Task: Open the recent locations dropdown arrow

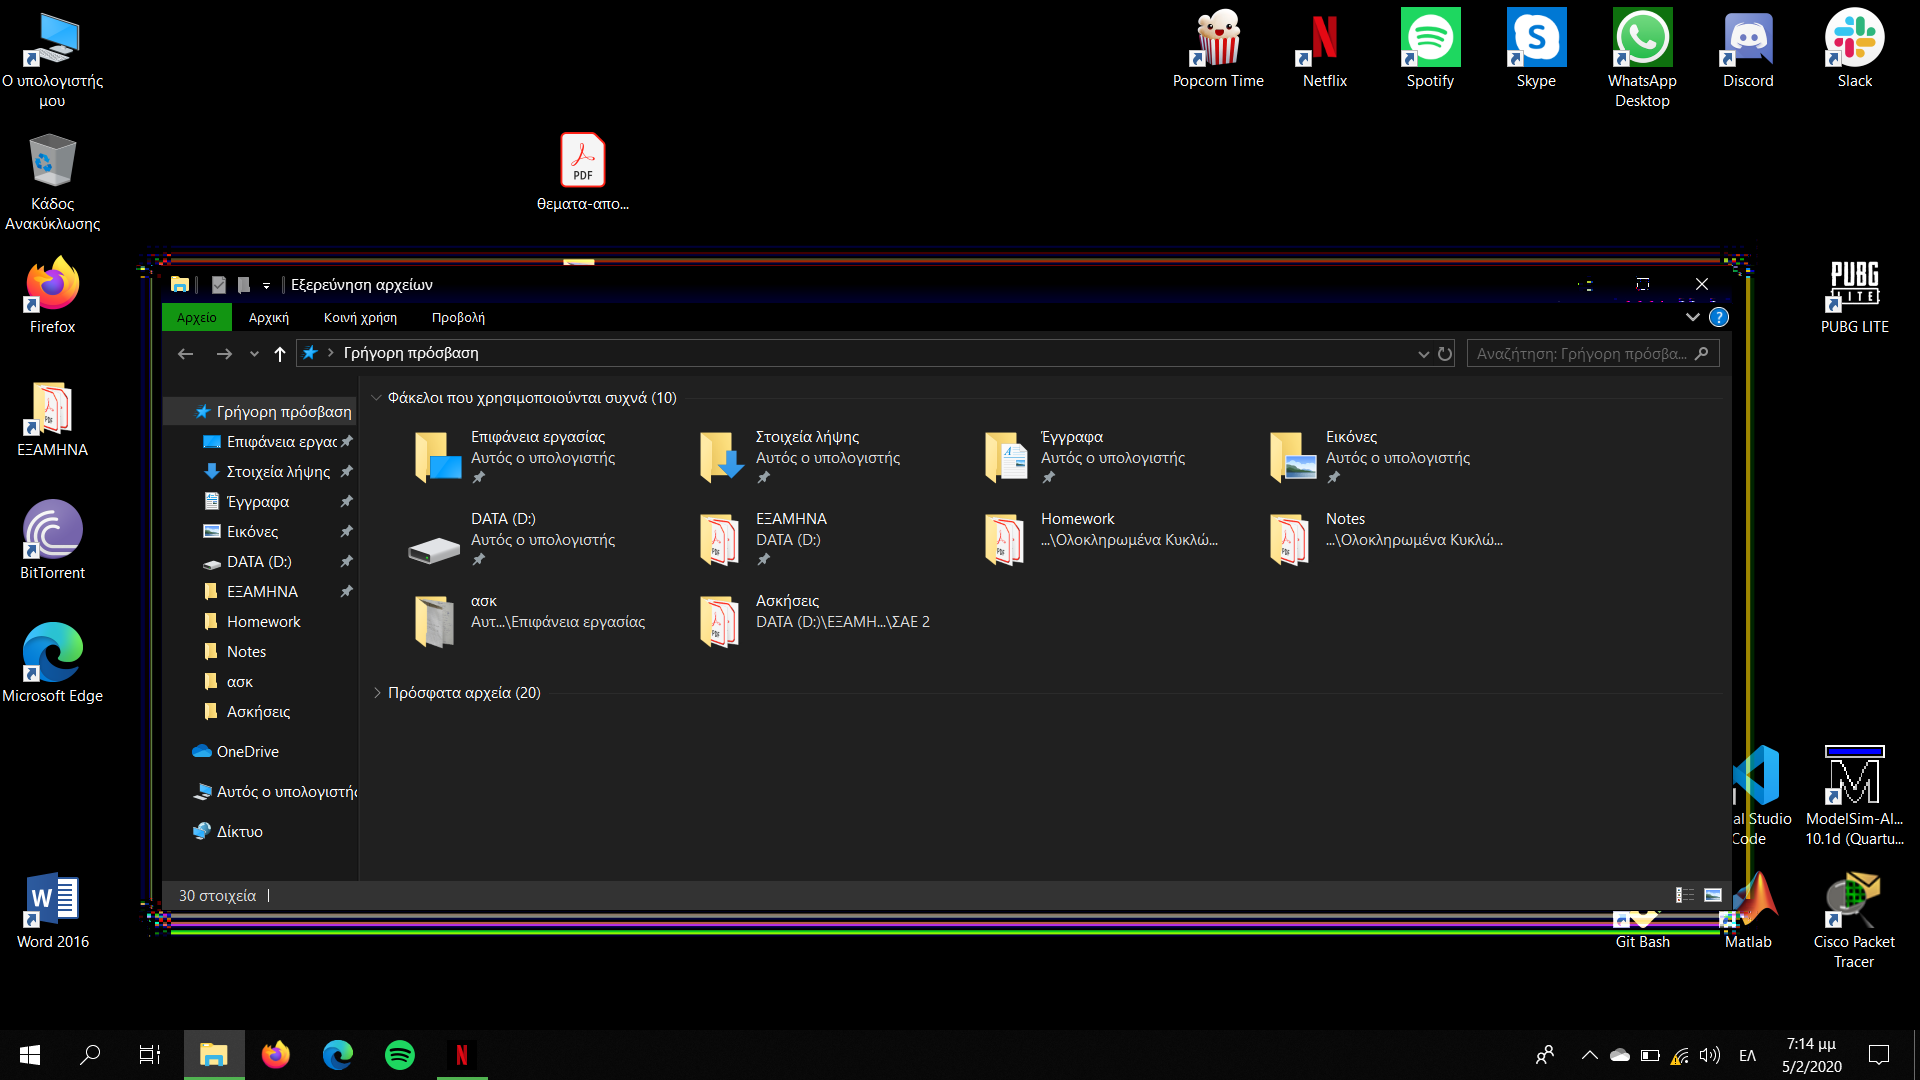Action: coord(254,354)
